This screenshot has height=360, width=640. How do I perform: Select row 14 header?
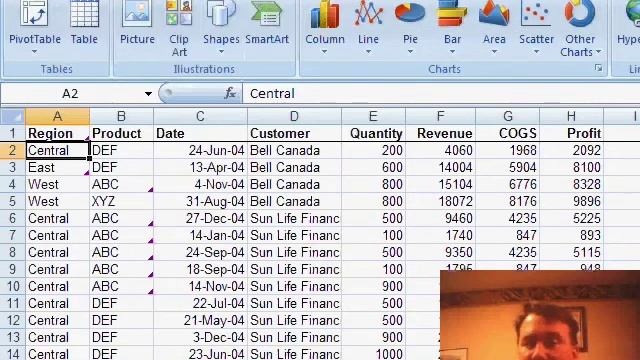pos(13,353)
